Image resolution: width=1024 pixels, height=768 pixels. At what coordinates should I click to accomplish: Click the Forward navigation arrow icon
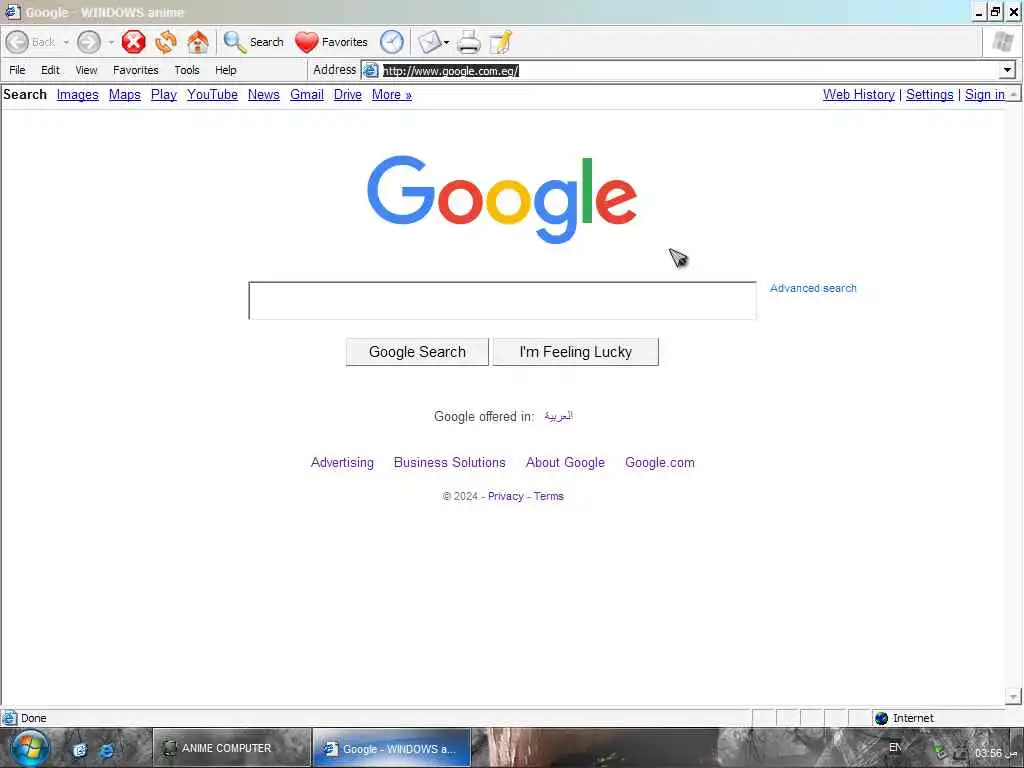pyautogui.click(x=89, y=42)
